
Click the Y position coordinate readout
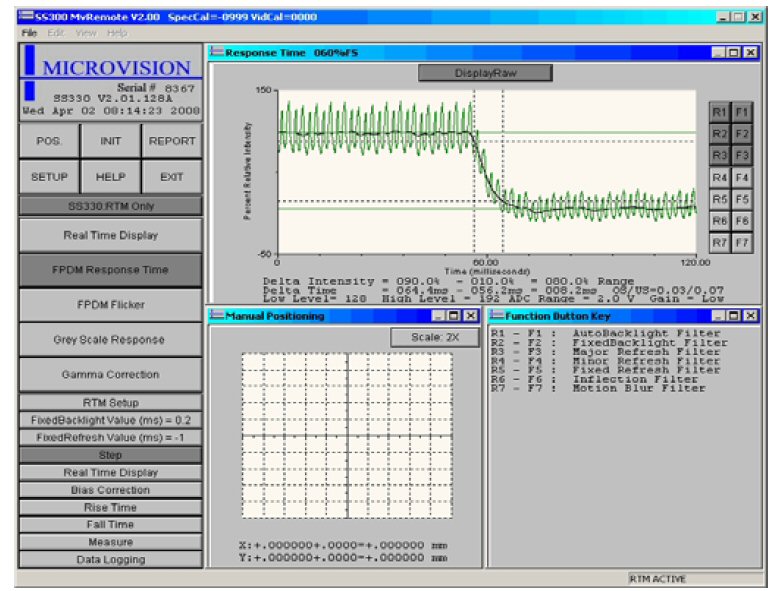[x=343, y=557]
